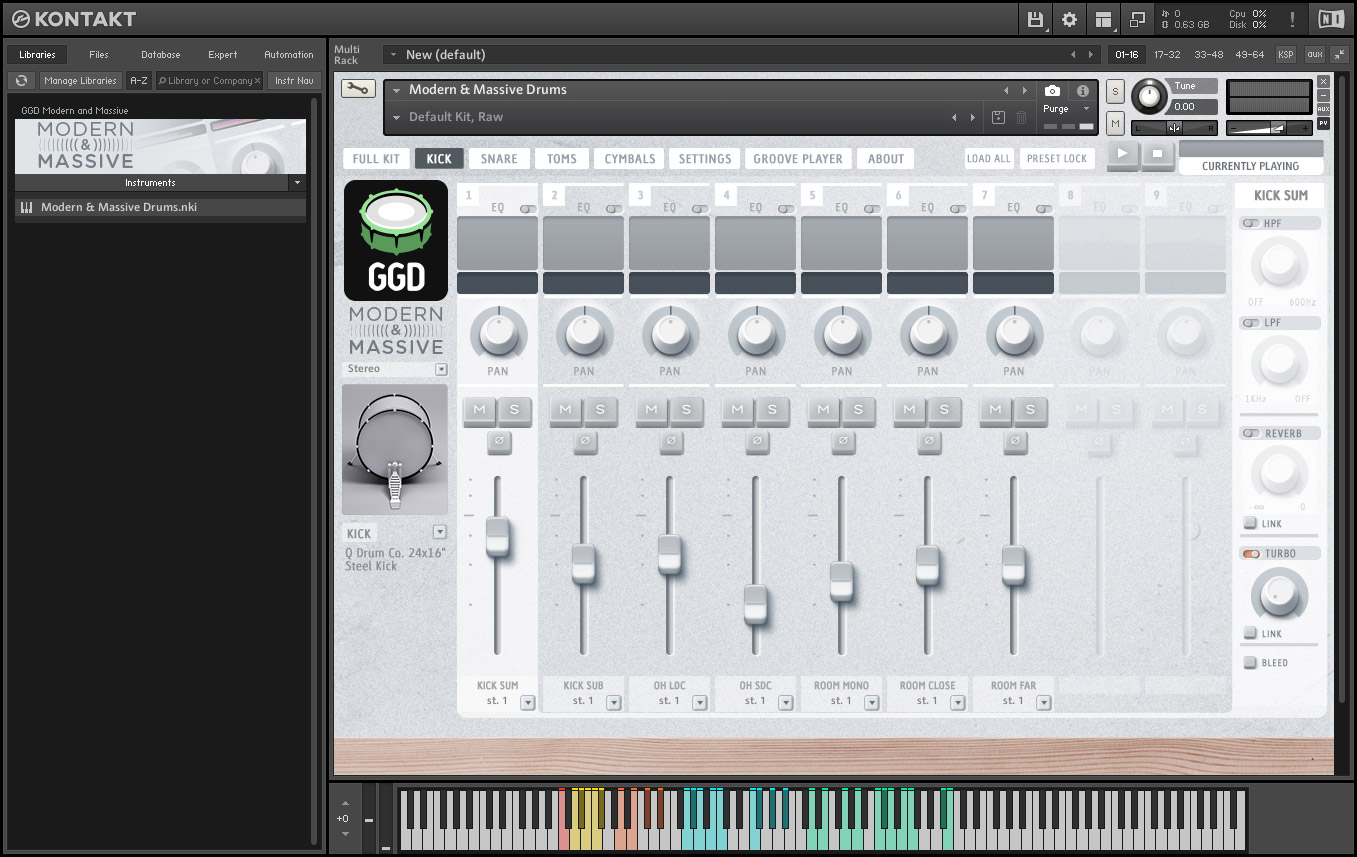Screen dimensions: 1357x857
Task: Open OH LDC output st. 1 dropdown
Action: click(x=699, y=702)
